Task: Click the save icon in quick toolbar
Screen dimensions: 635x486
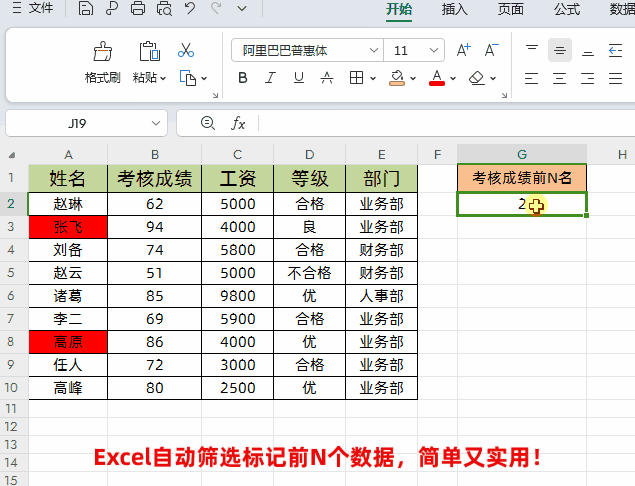Action: pyautogui.click(x=85, y=8)
